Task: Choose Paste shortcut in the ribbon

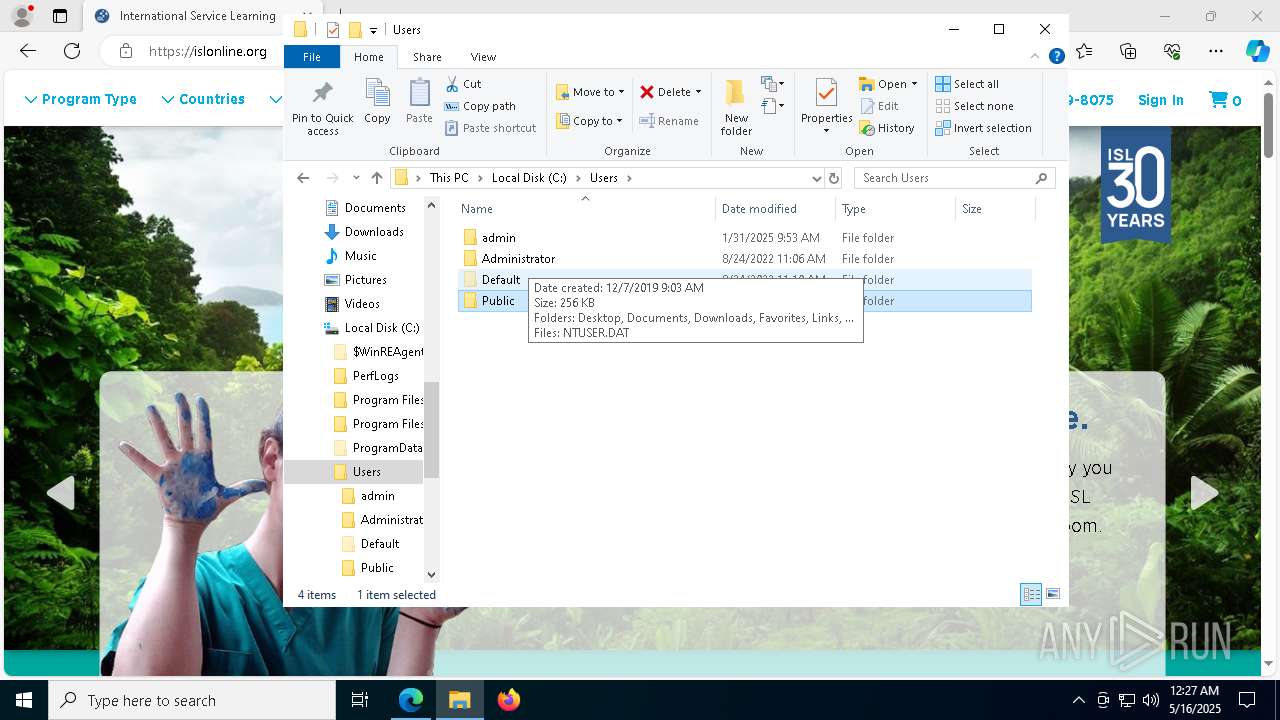Action: click(x=490, y=128)
